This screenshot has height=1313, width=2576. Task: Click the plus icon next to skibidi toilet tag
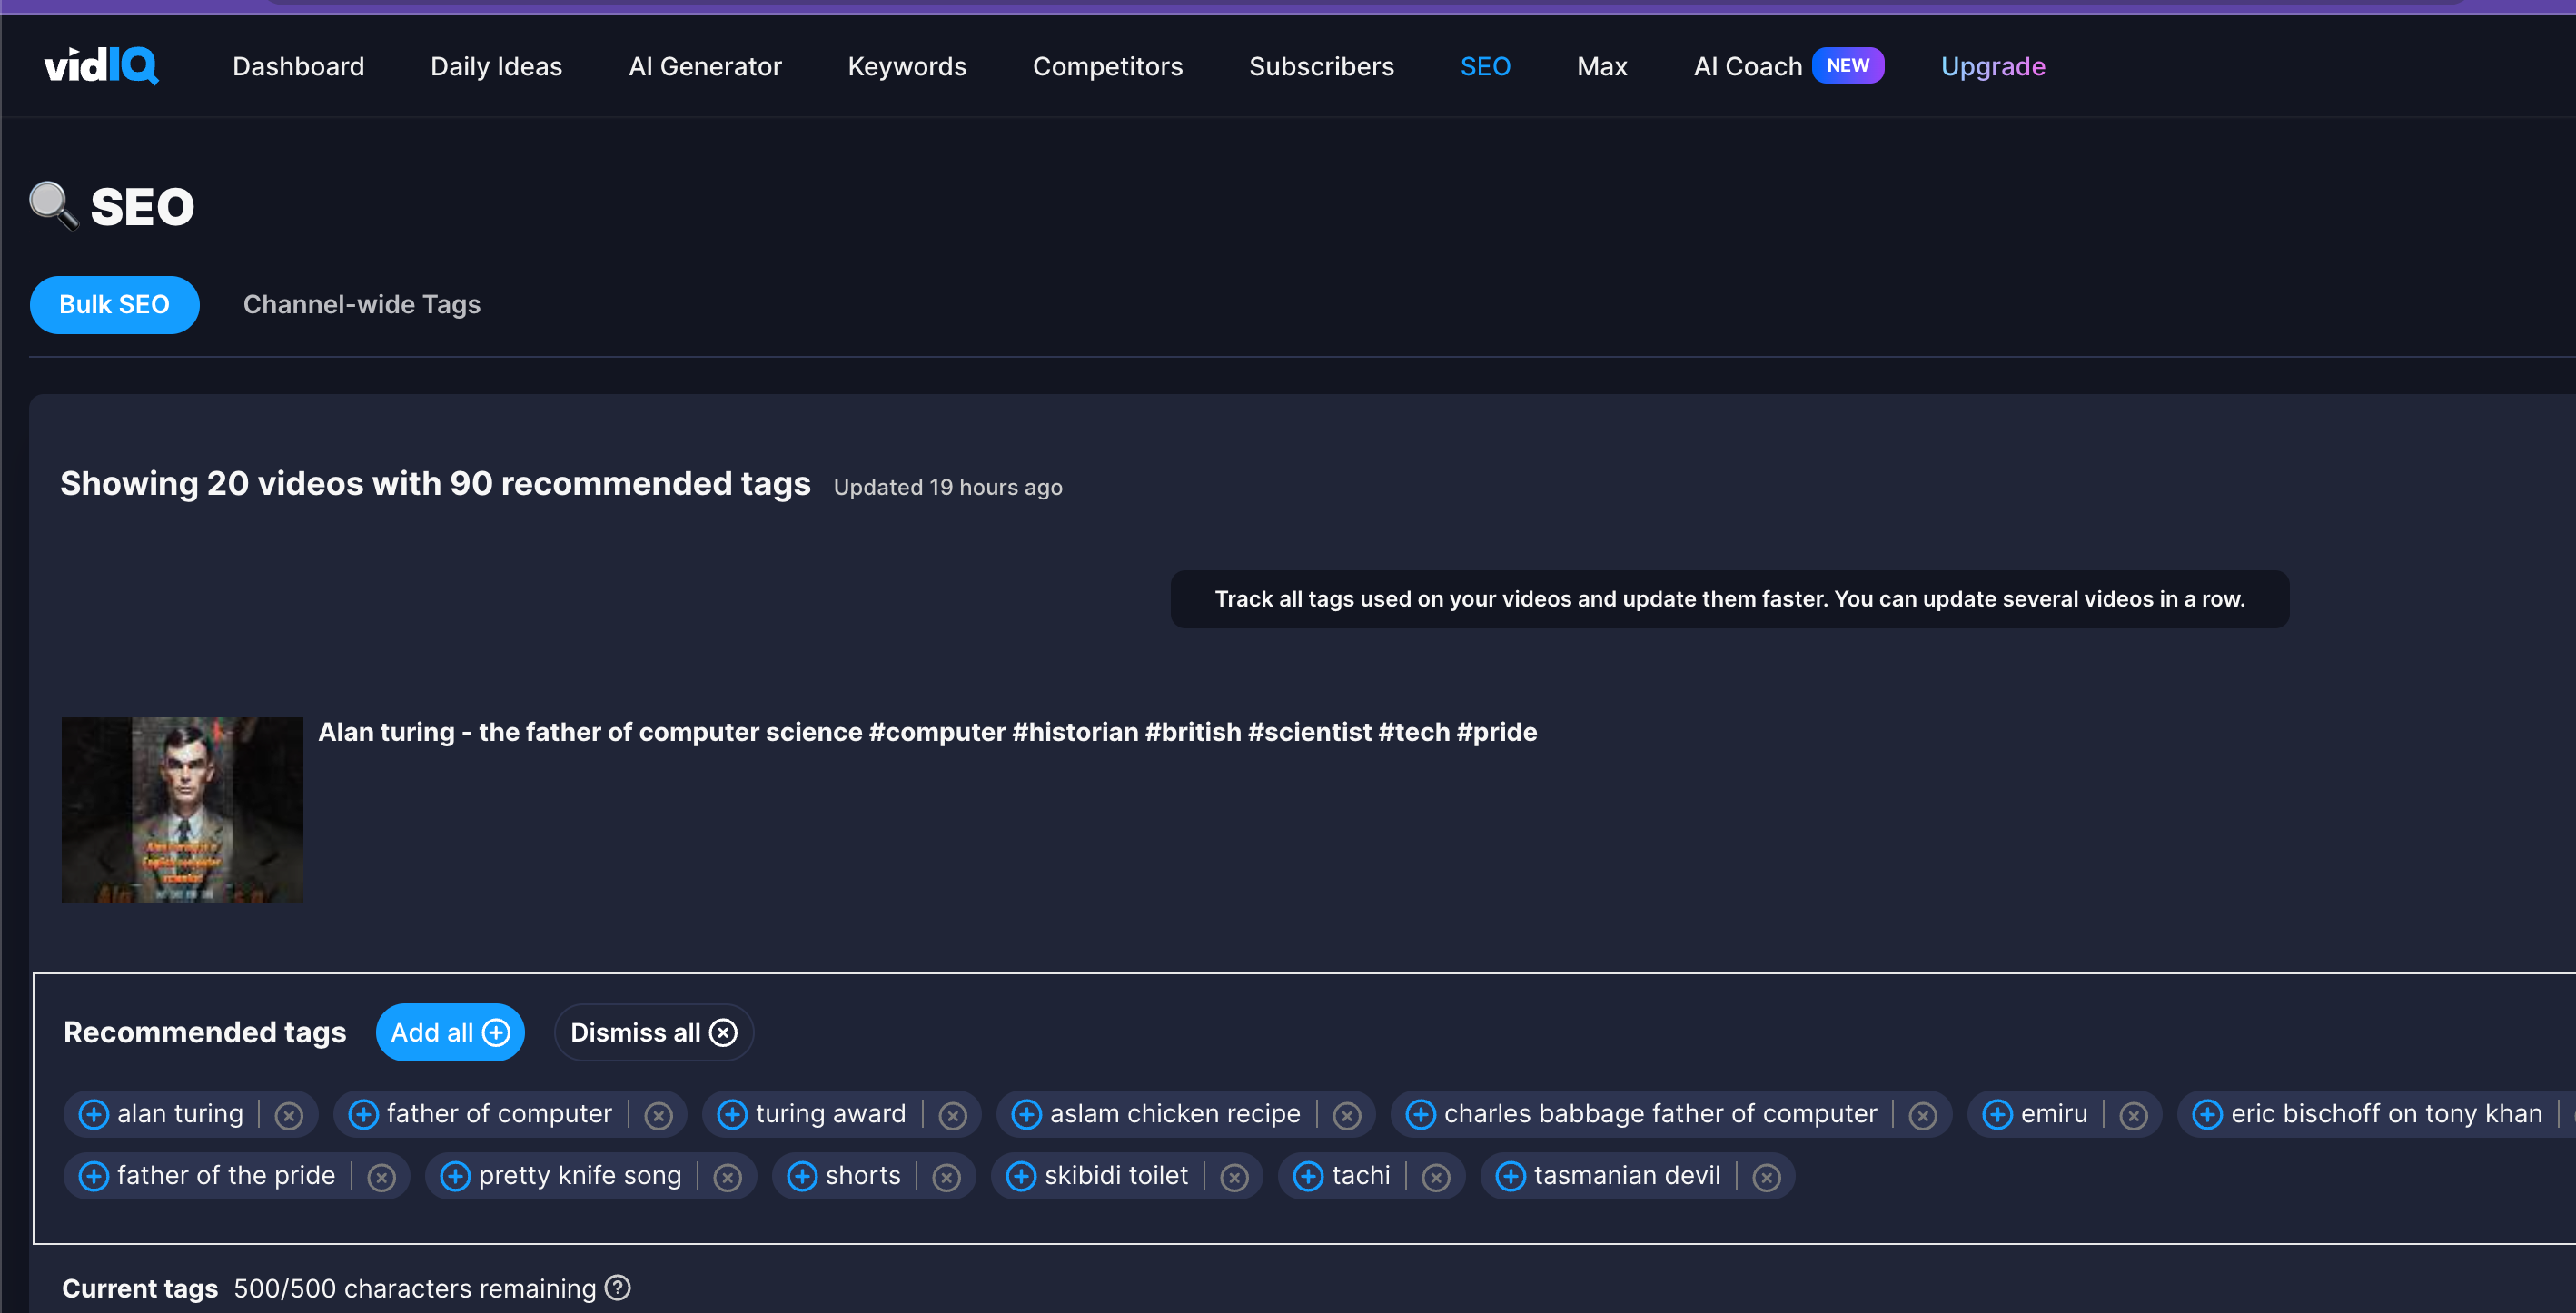tap(1020, 1176)
